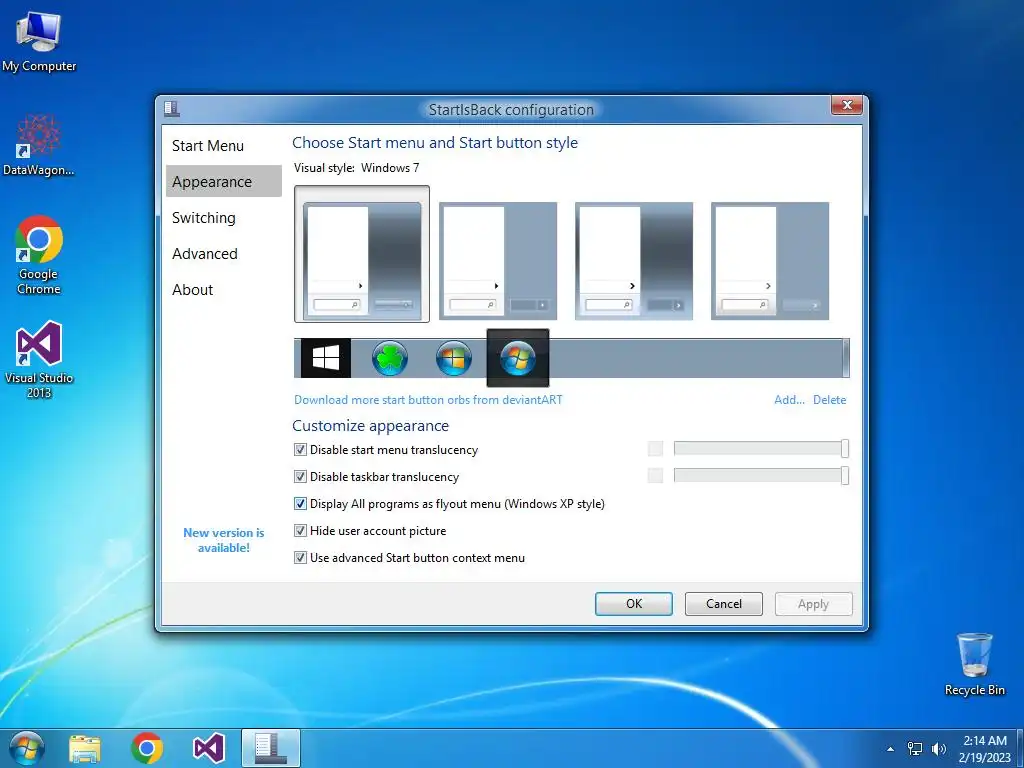Select the second flat start menu style
Viewport: 1024px width, 768px height.
coord(498,261)
